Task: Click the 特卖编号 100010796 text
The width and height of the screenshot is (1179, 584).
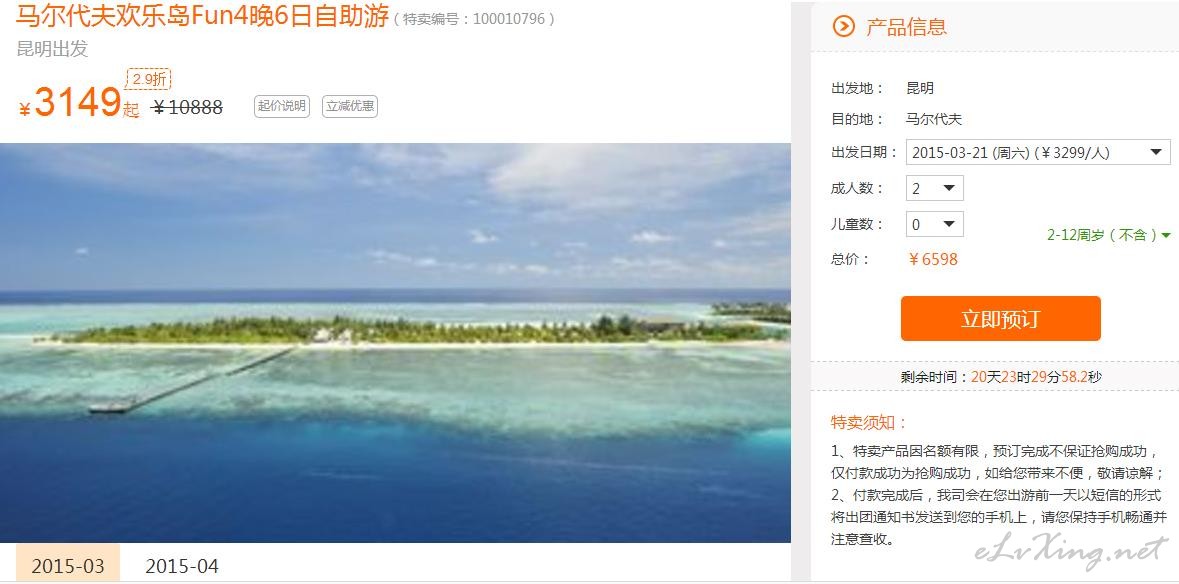Action: click(474, 19)
